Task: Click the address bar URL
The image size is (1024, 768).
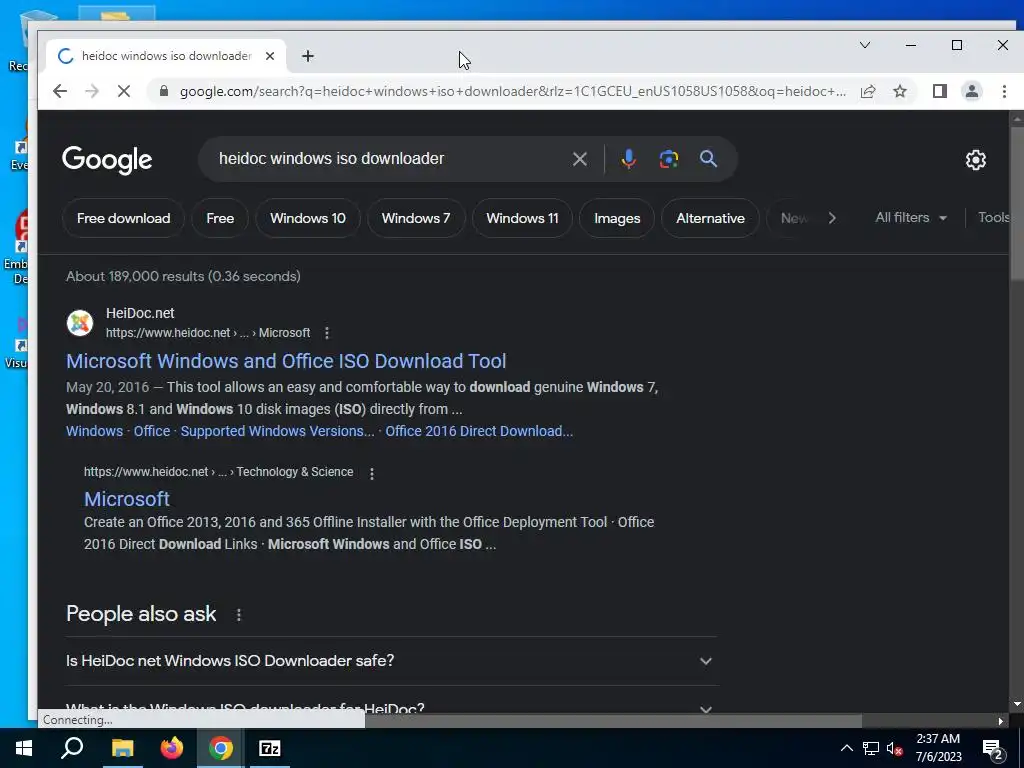Action: [513, 91]
